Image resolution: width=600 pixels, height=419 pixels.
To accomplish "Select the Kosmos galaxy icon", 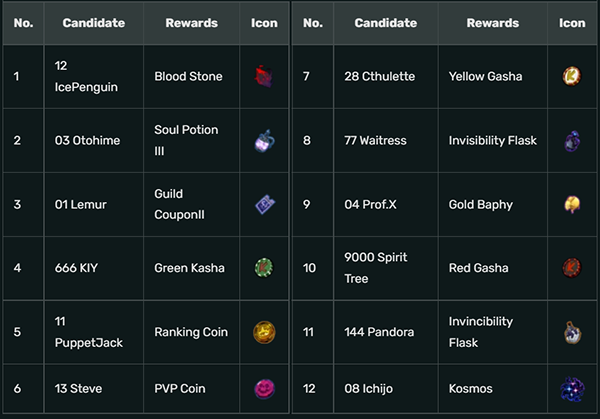I will (x=572, y=389).
